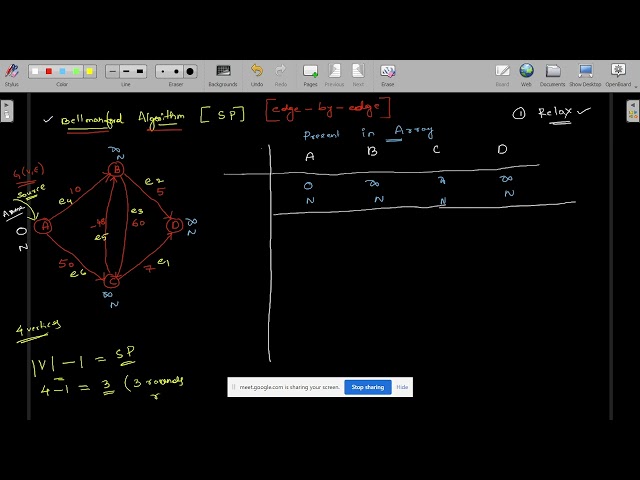Expand the left side panel tab
640x480 pixels.
(7, 111)
